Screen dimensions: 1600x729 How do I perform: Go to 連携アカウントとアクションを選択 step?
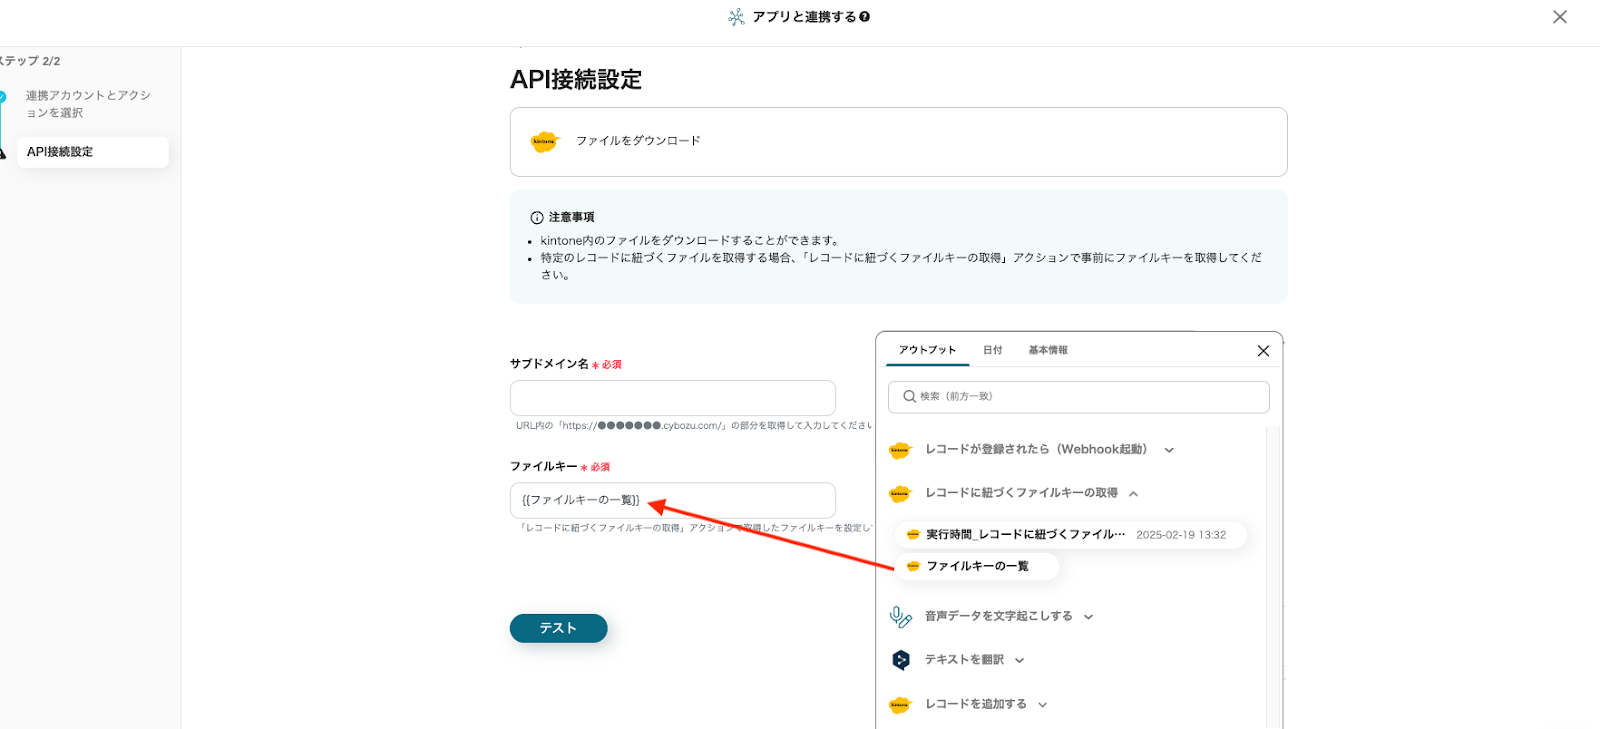88,104
